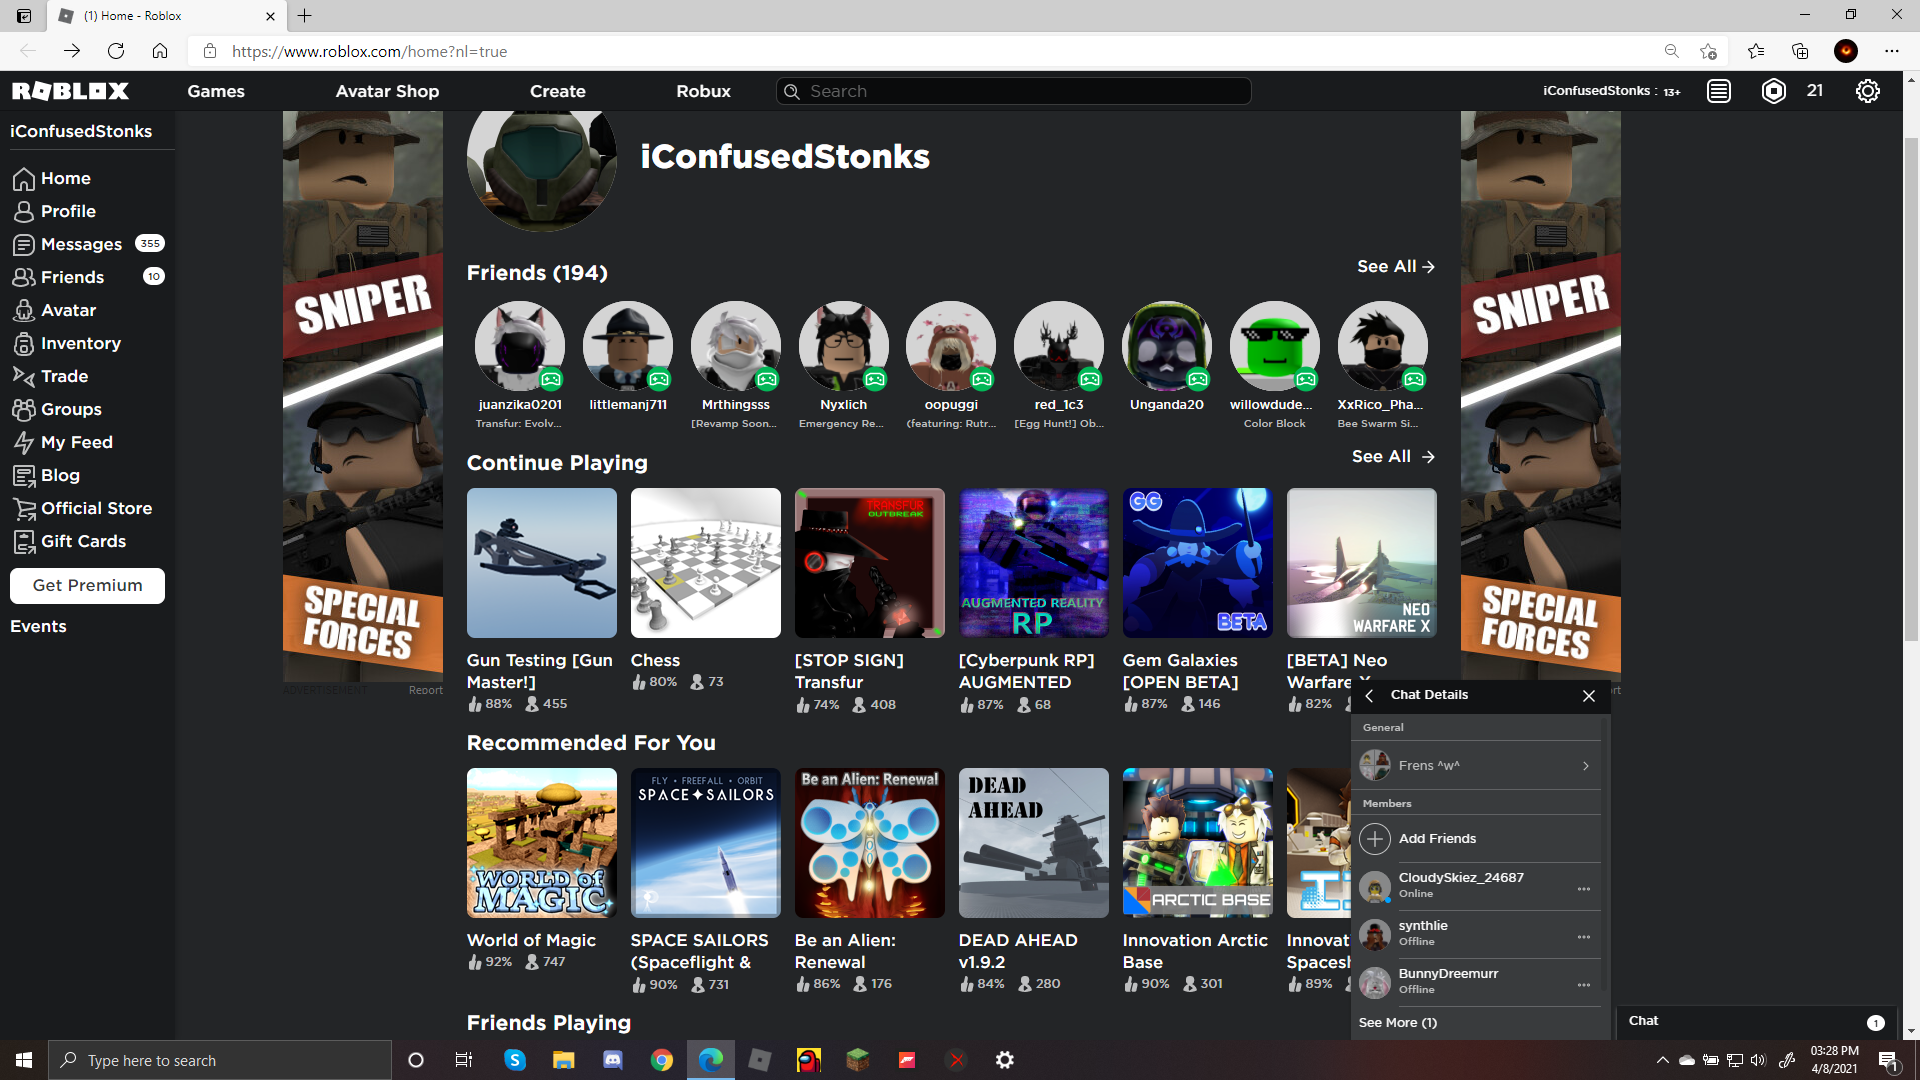This screenshot has width=1920, height=1080.
Task: Open friend littlemanj711's avatar
Action: (628, 346)
